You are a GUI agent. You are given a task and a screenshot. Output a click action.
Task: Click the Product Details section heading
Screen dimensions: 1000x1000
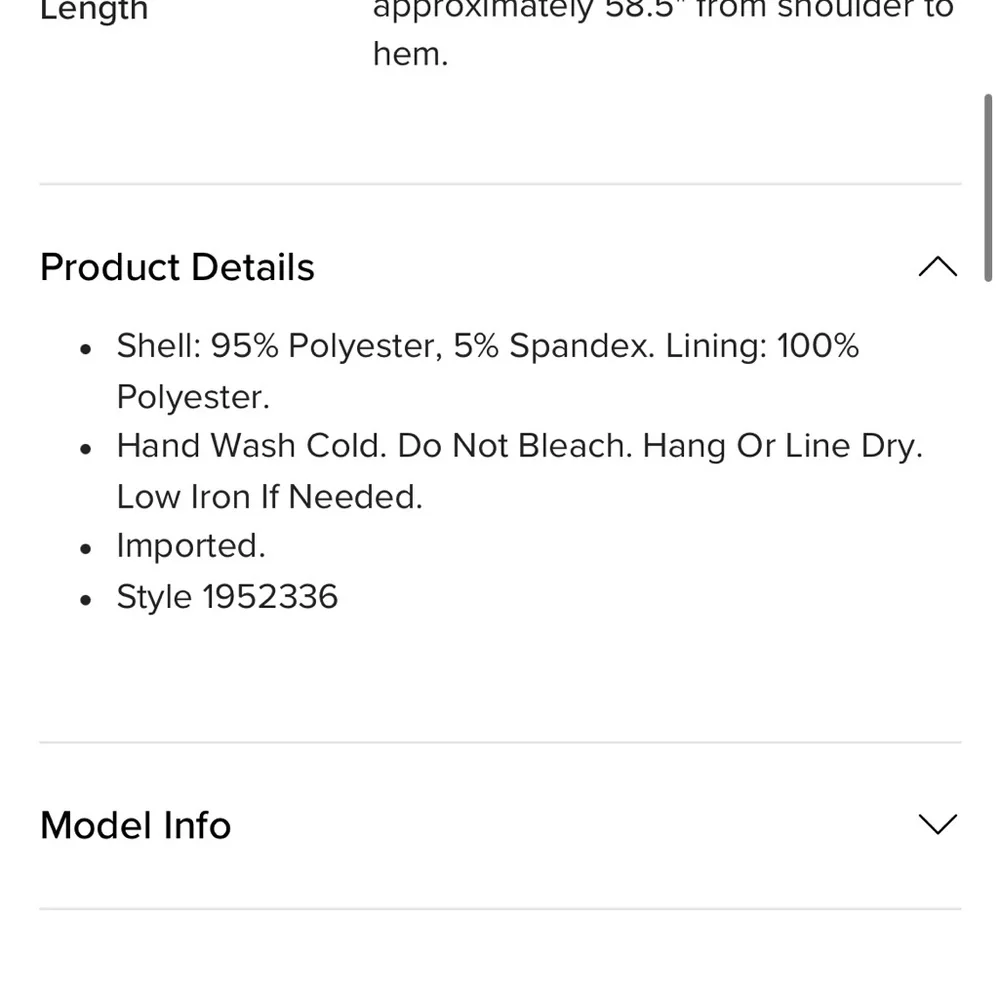(177, 267)
